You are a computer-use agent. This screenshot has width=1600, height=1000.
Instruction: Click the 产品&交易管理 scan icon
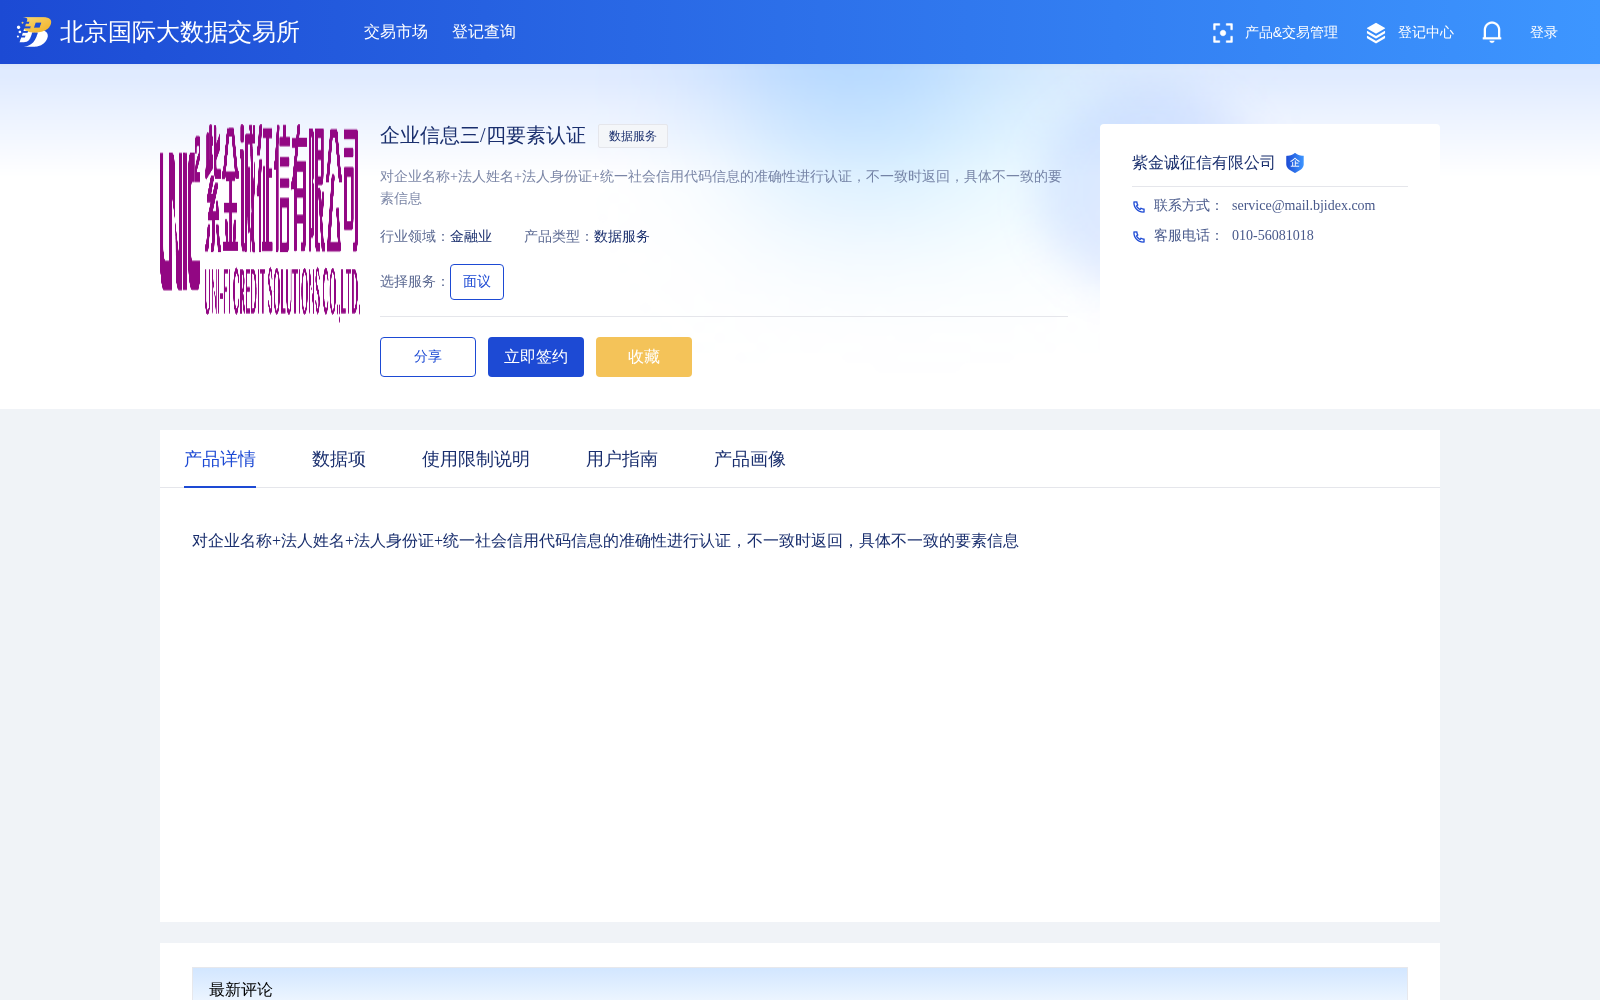1222,33
